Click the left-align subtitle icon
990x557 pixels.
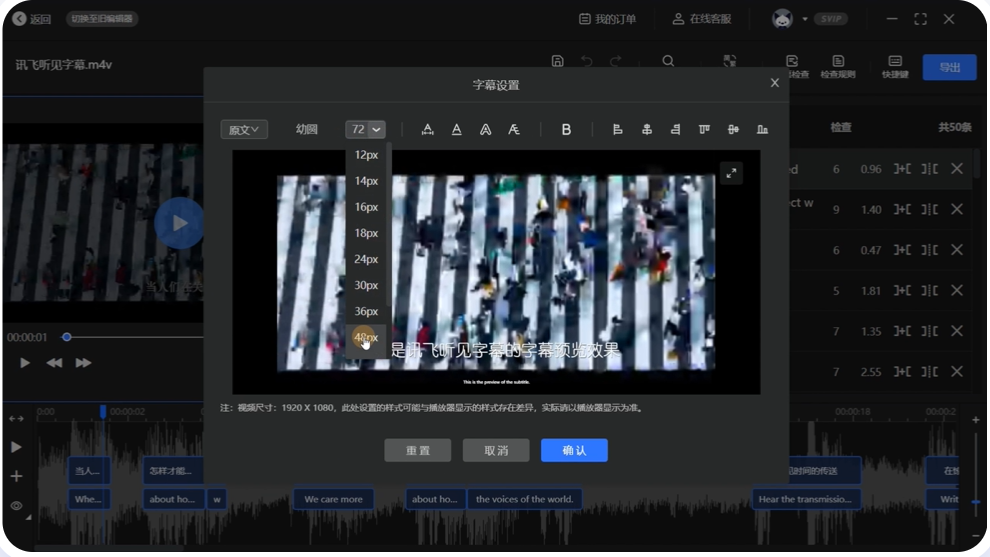(x=618, y=129)
